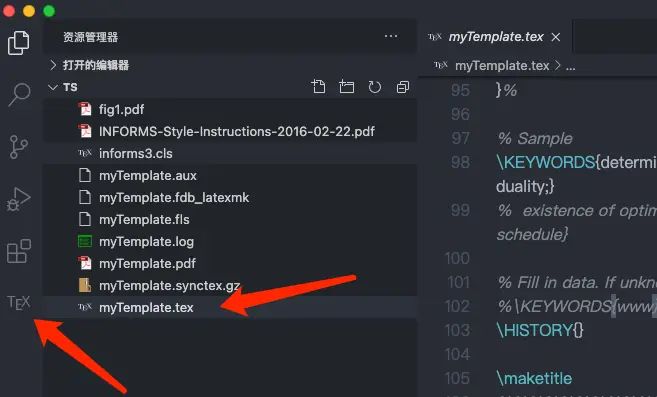The width and height of the screenshot is (657, 397).
Task: Click the macOS green fullscreen button
Action: (x=49, y=11)
